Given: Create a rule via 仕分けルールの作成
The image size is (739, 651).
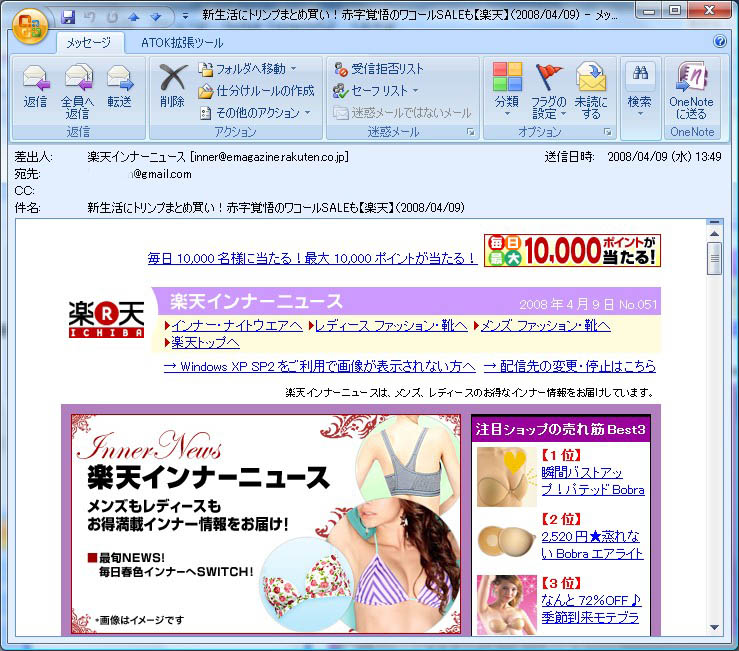Looking at the screenshot, I should (256, 91).
